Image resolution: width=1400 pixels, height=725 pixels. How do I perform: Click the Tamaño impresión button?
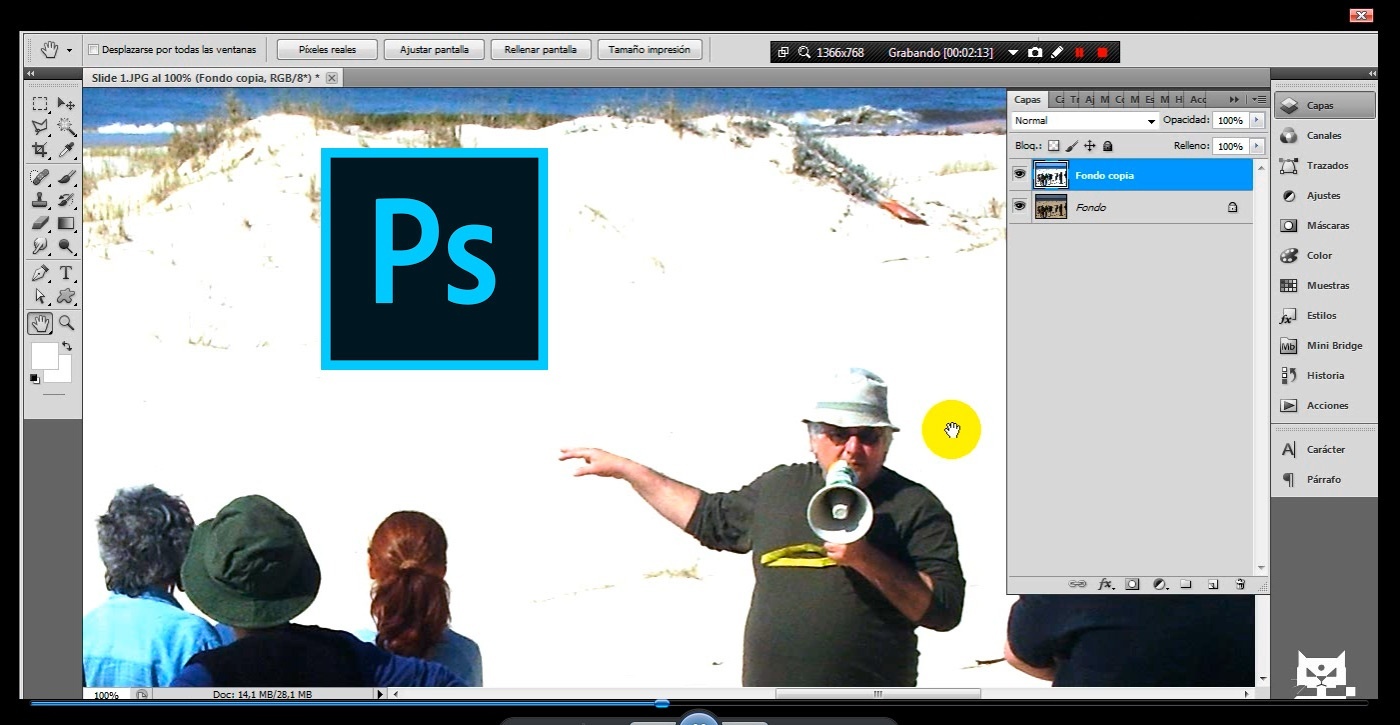(650, 49)
